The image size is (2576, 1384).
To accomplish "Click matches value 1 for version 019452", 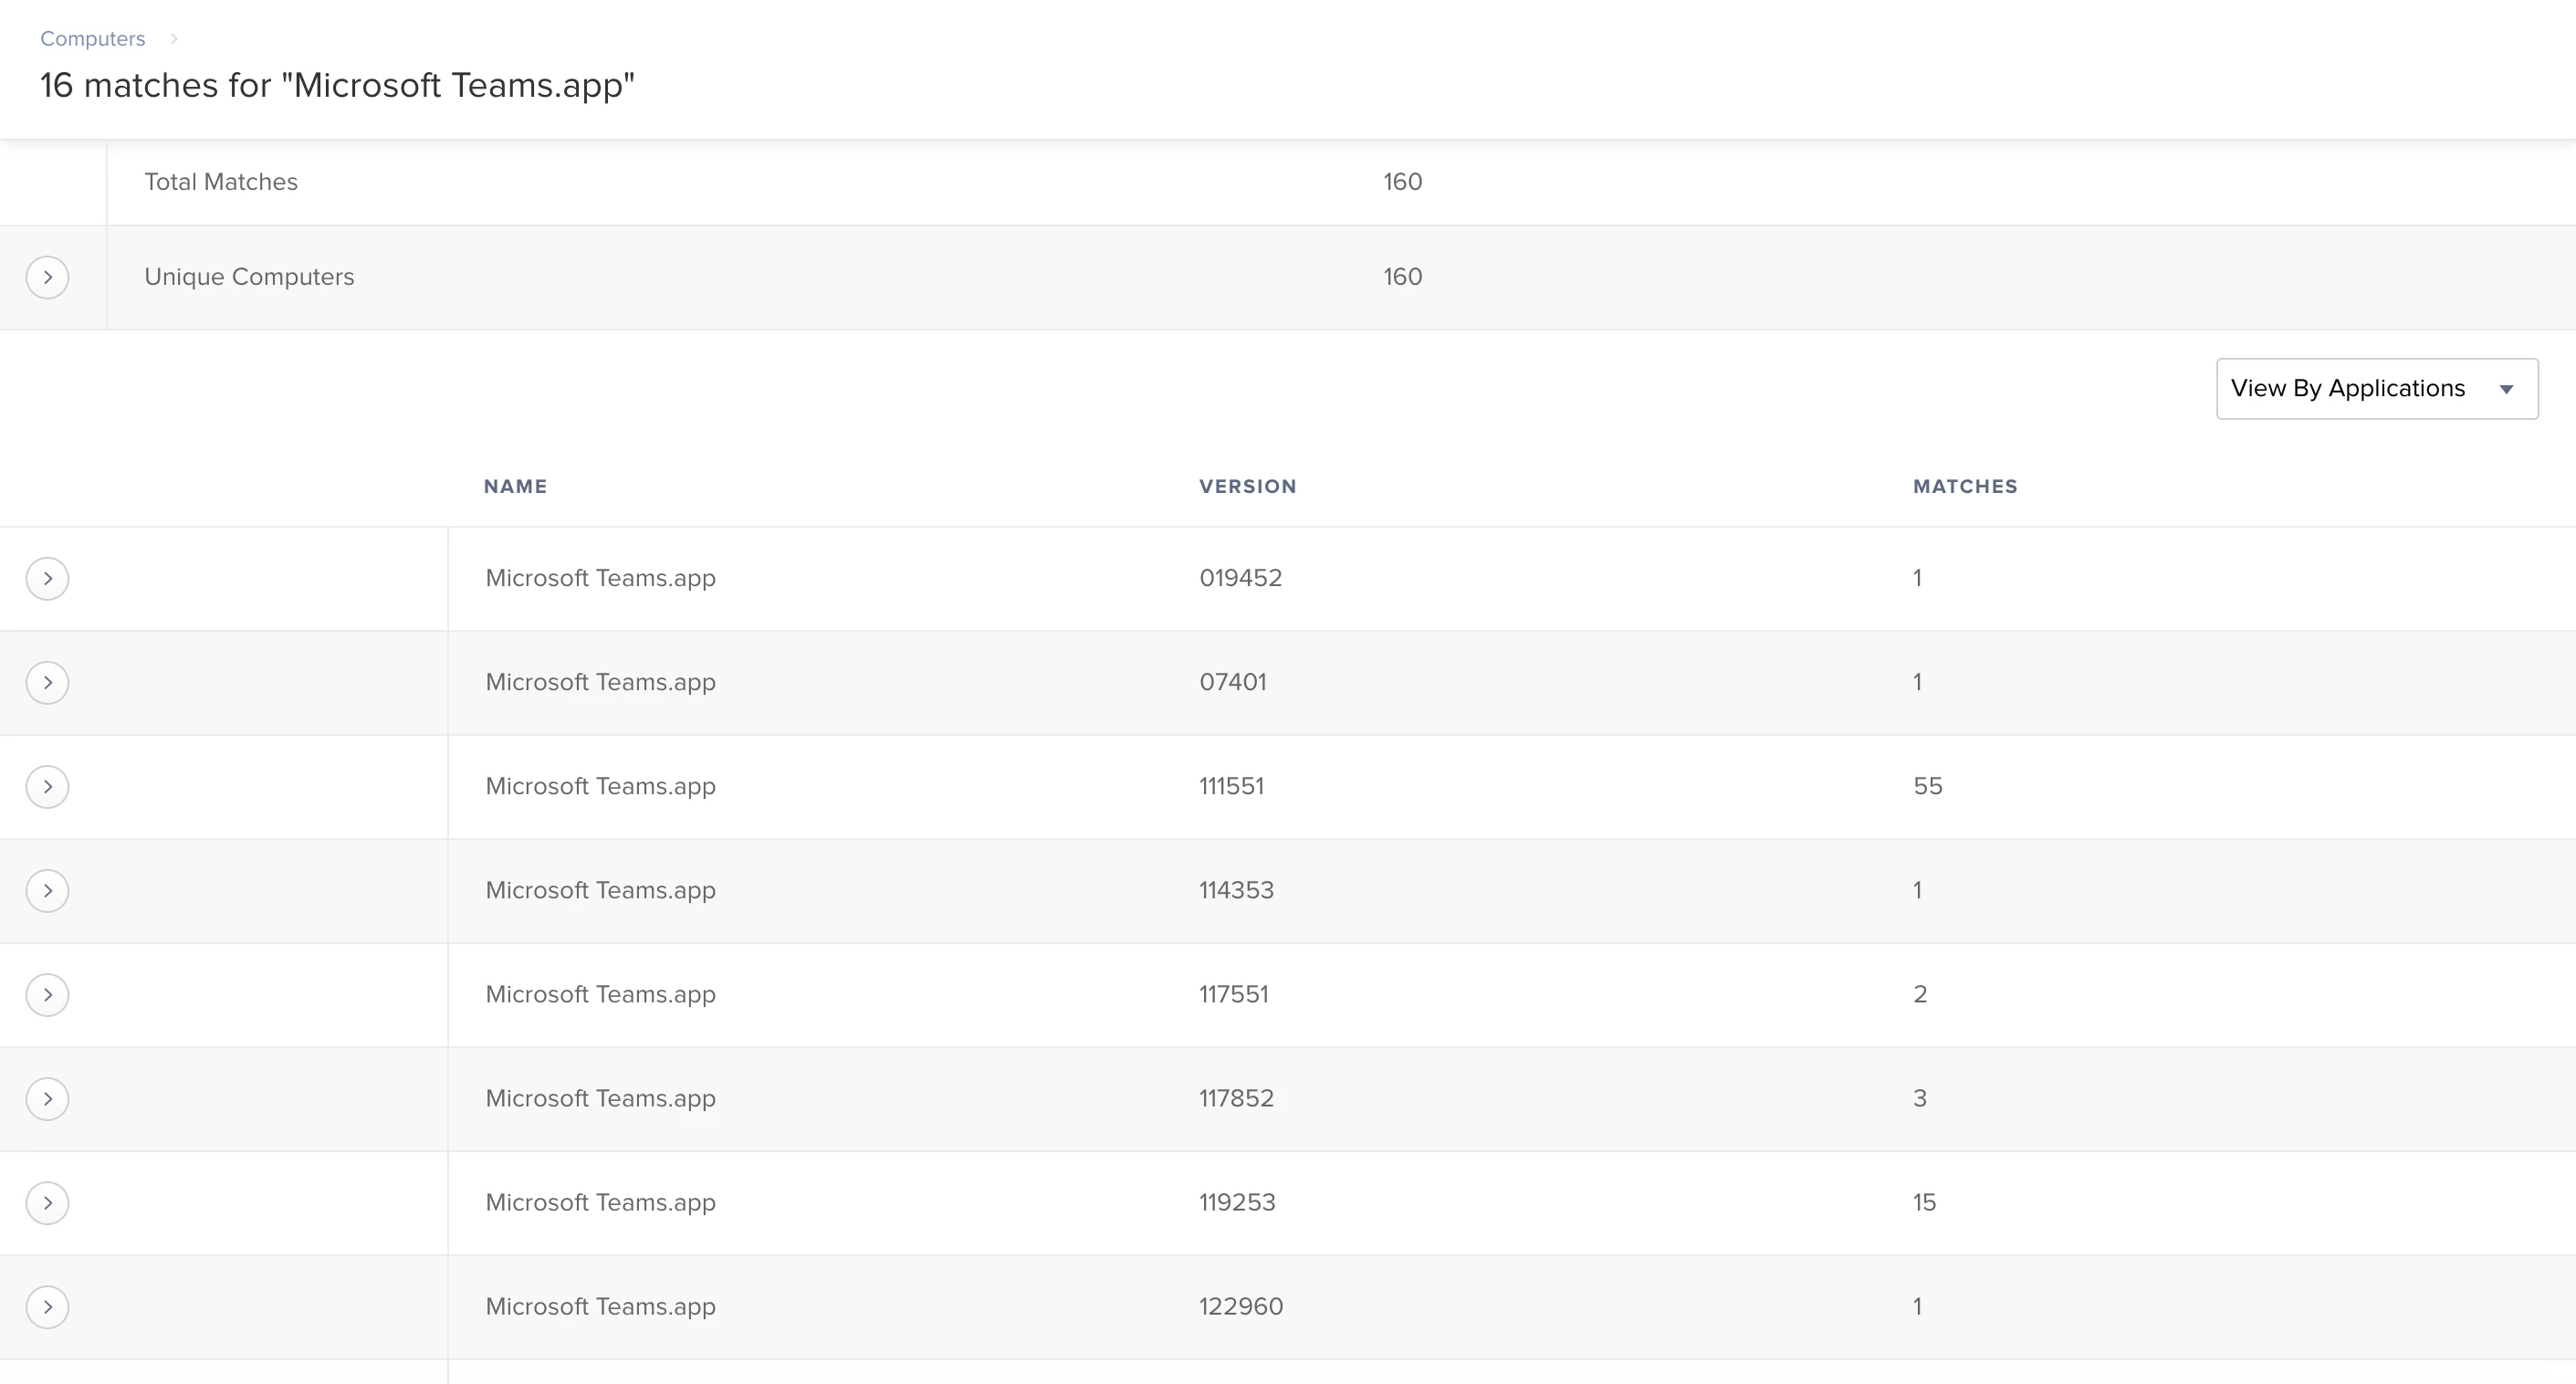I will [x=1917, y=578].
